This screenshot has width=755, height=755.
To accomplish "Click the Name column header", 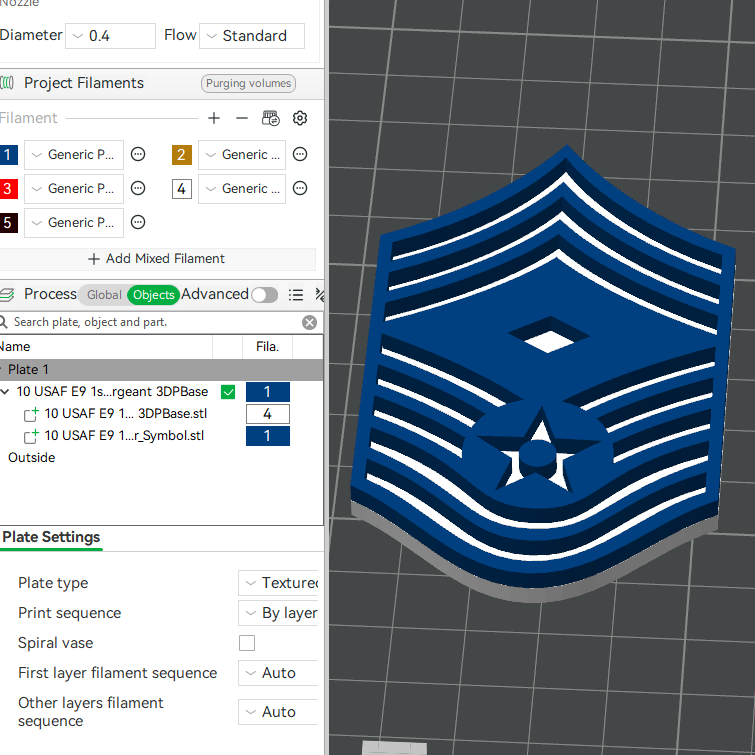I will point(106,347).
